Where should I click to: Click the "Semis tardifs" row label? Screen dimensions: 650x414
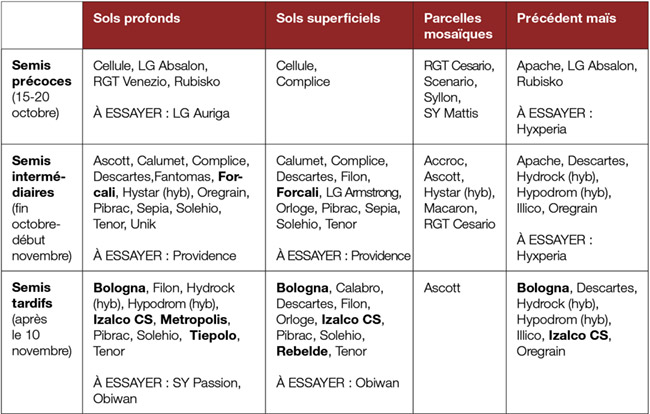[x=32, y=295]
